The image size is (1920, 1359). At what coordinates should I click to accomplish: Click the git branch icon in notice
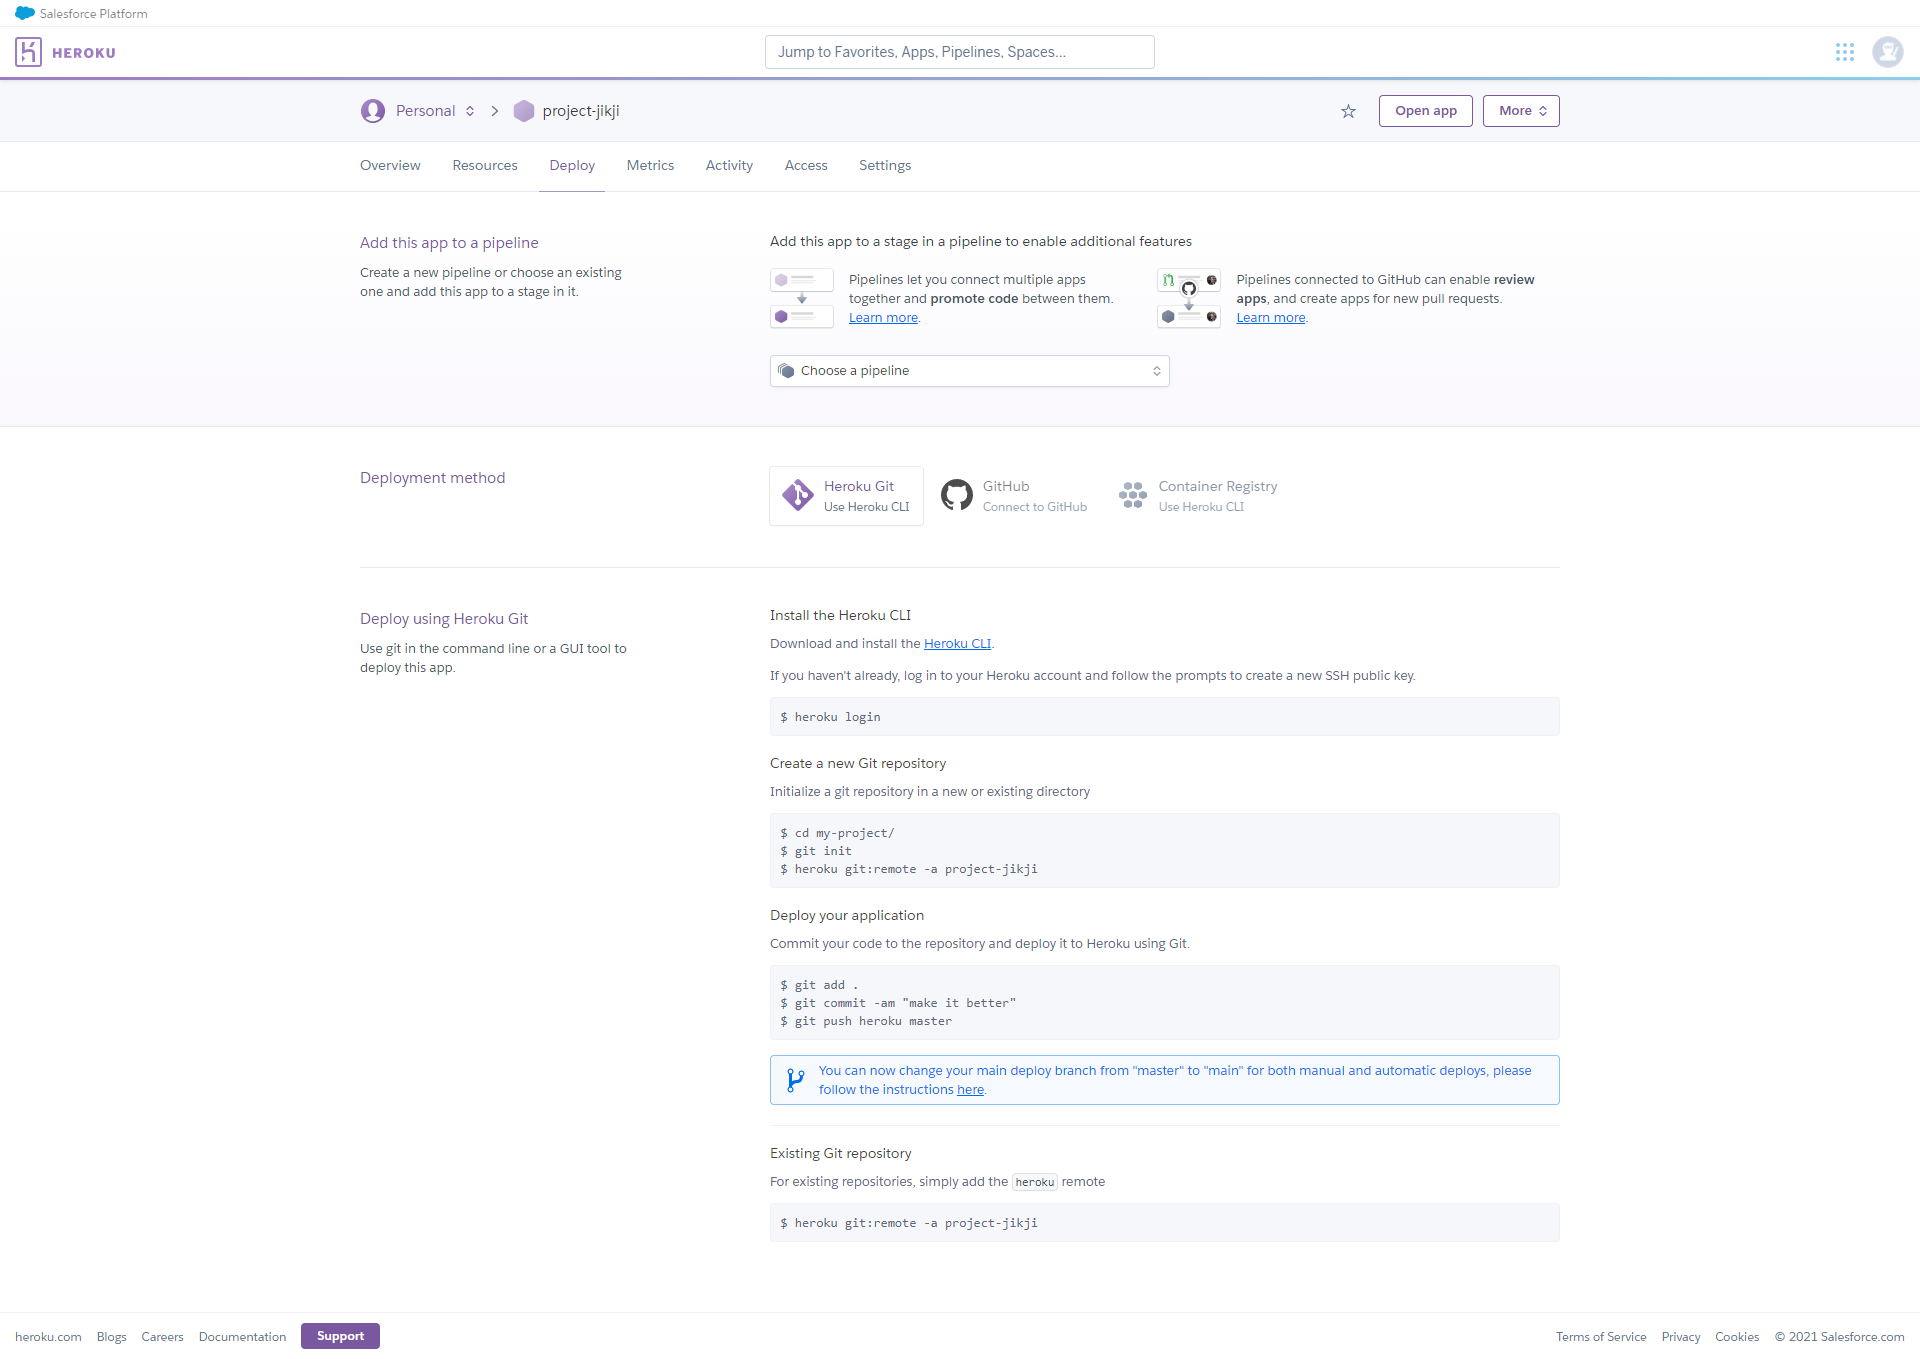pos(795,1080)
